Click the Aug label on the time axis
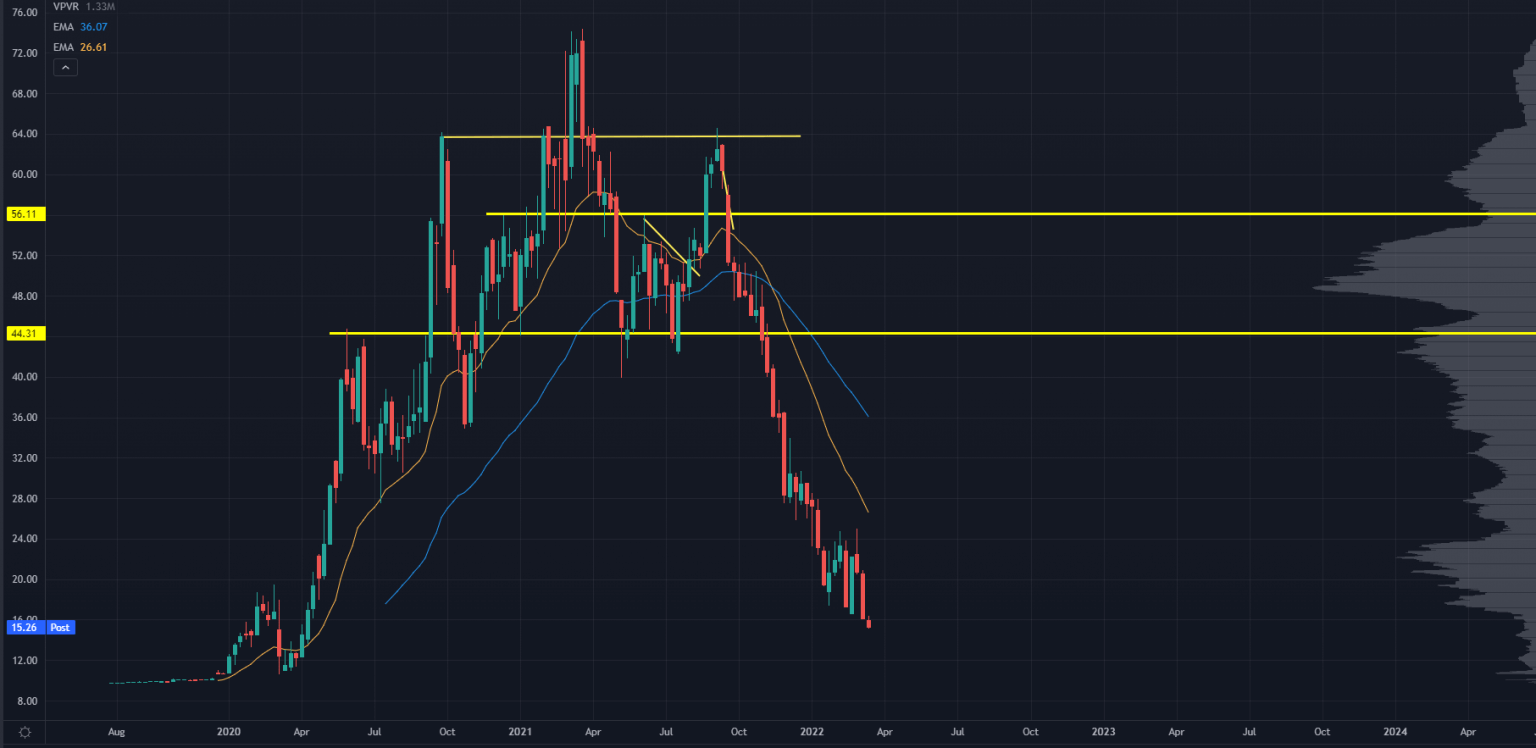 click(117, 732)
